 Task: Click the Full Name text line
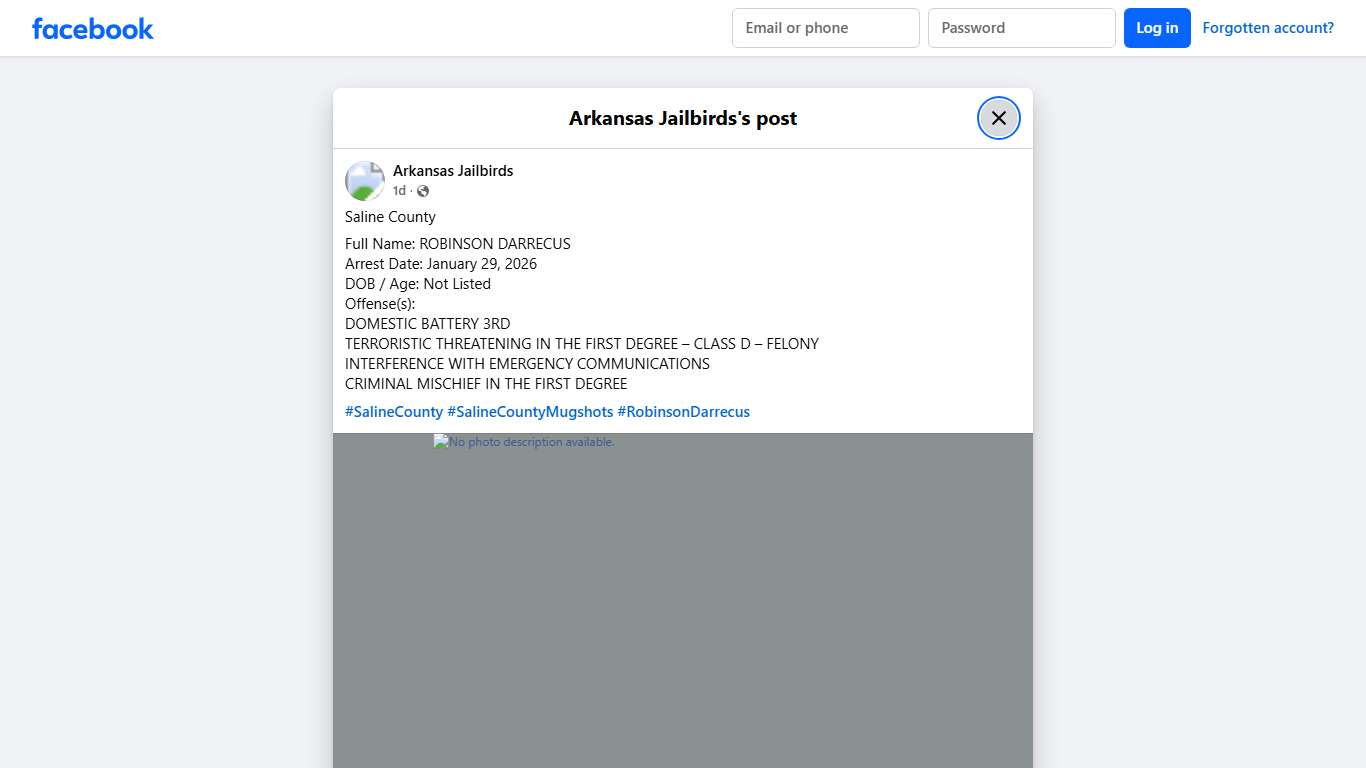457,243
